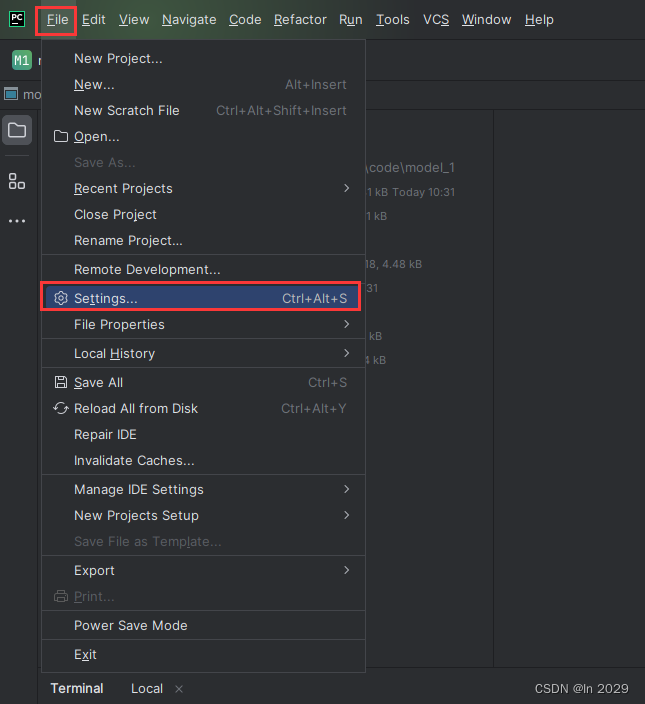
Task: Click the folder icon beside Open...
Action: click(x=61, y=136)
